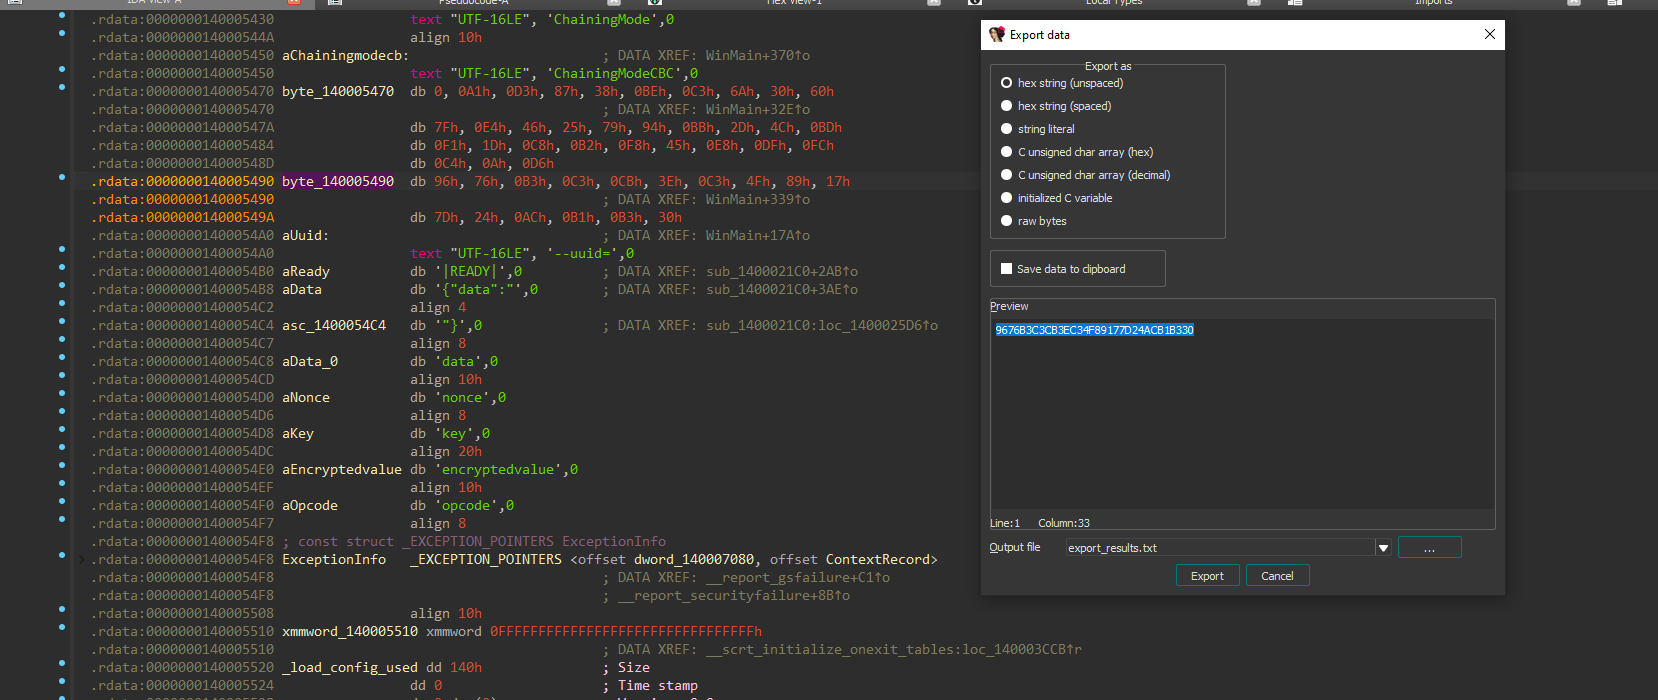Click the highlighted hex string in Preview
The width and height of the screenshot is (1658, 700).
point(1094,330)
